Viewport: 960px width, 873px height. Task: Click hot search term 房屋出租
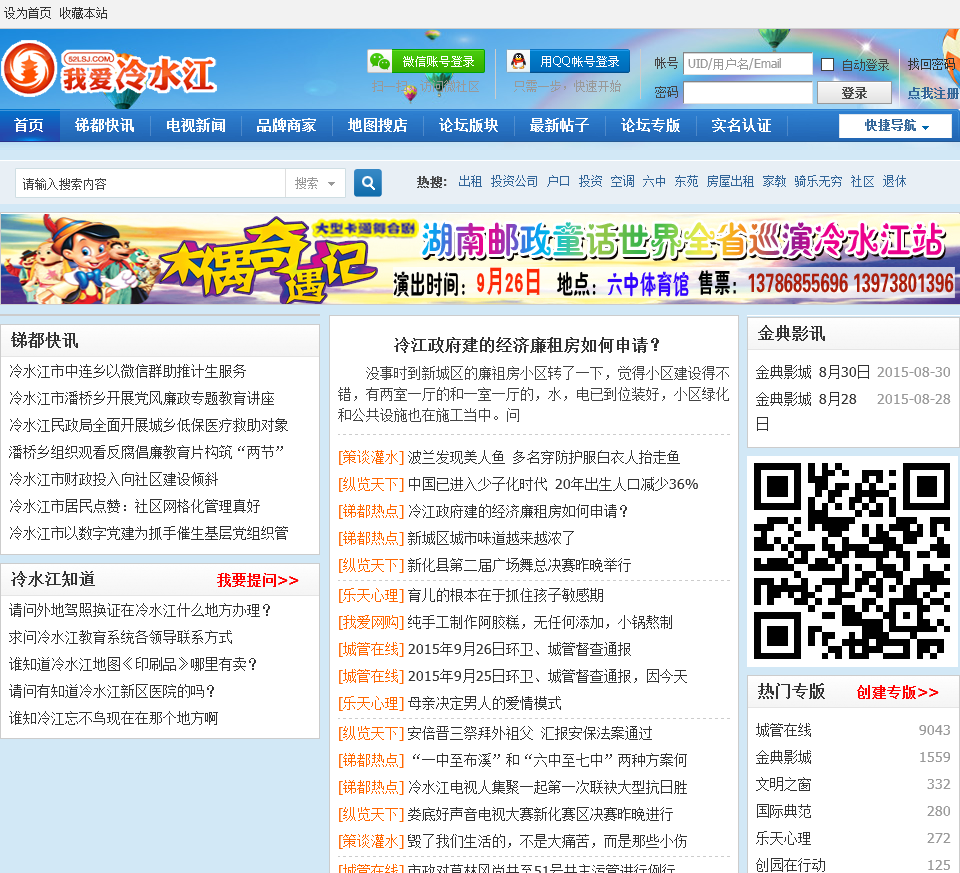730,181
